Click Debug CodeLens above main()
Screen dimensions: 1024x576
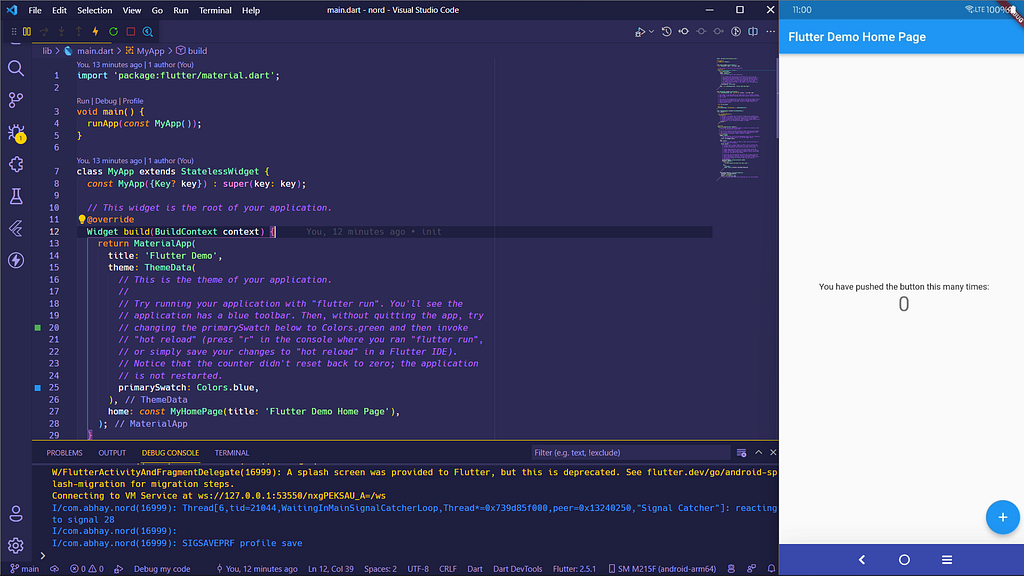(105, 101)
